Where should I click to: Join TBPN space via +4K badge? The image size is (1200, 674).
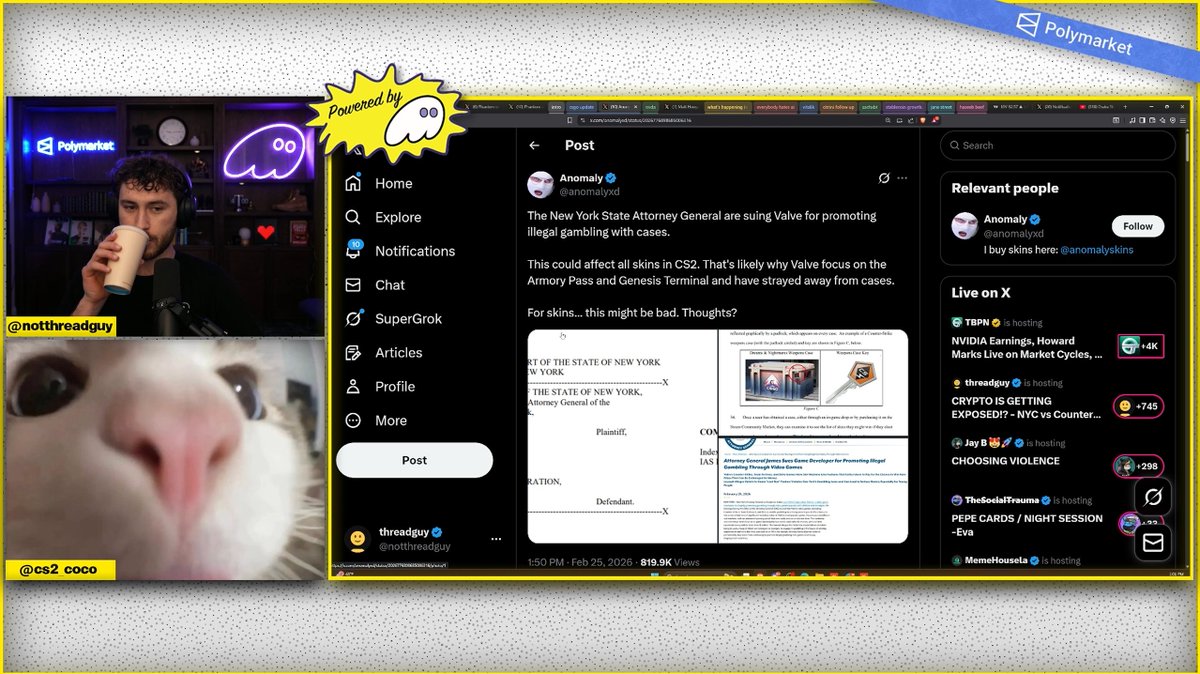[x=1139, y=346]
